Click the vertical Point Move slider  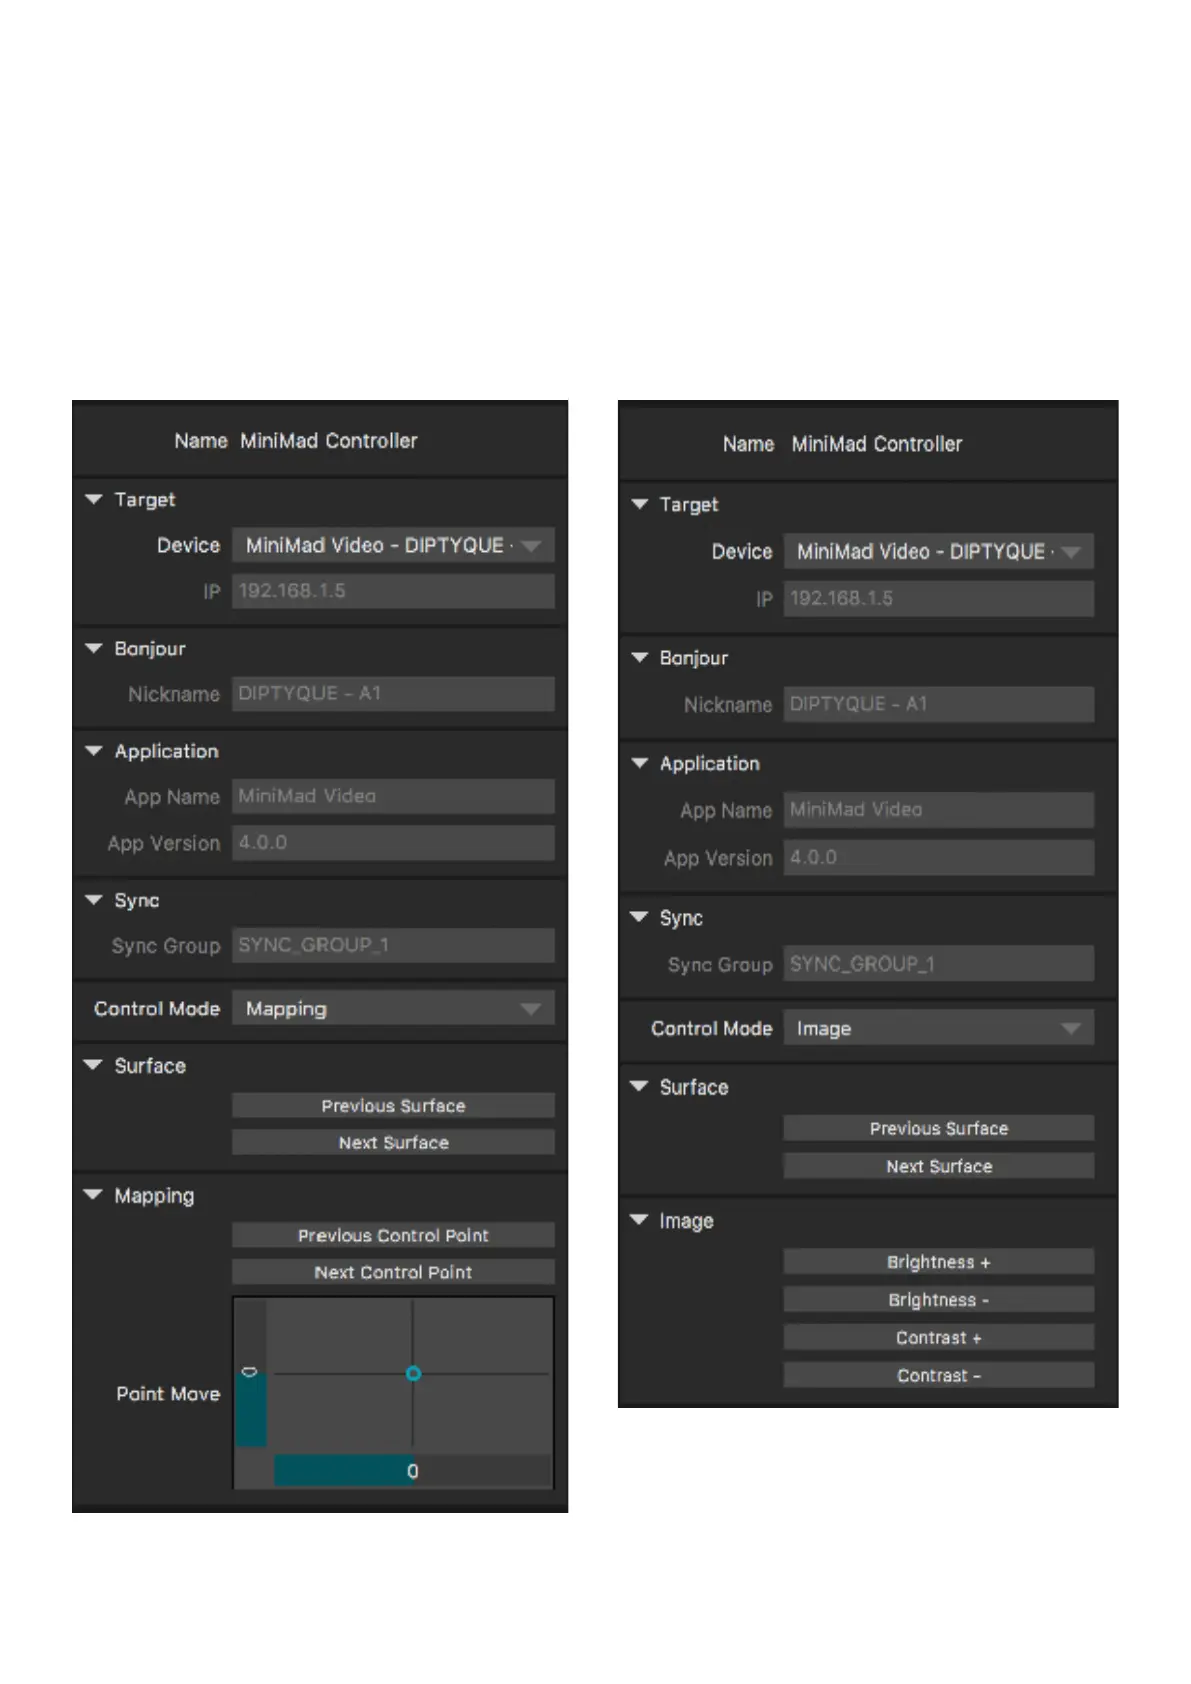click(x=251, y=1374)
